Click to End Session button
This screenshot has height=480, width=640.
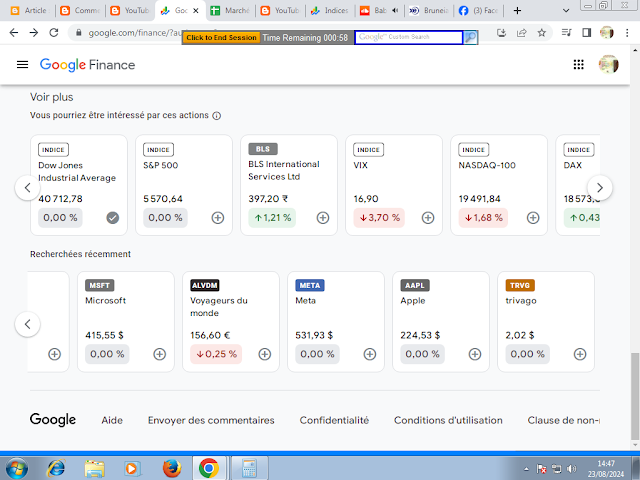pyautogui.click(x=221, y=38)
